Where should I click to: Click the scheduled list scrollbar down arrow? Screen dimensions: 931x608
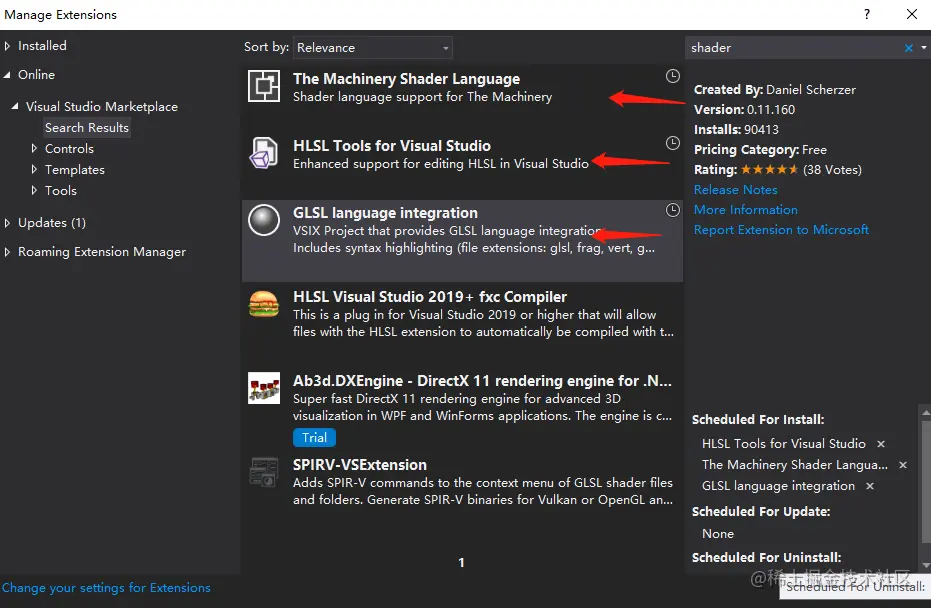pyautogui.click(x=926, y=566)
